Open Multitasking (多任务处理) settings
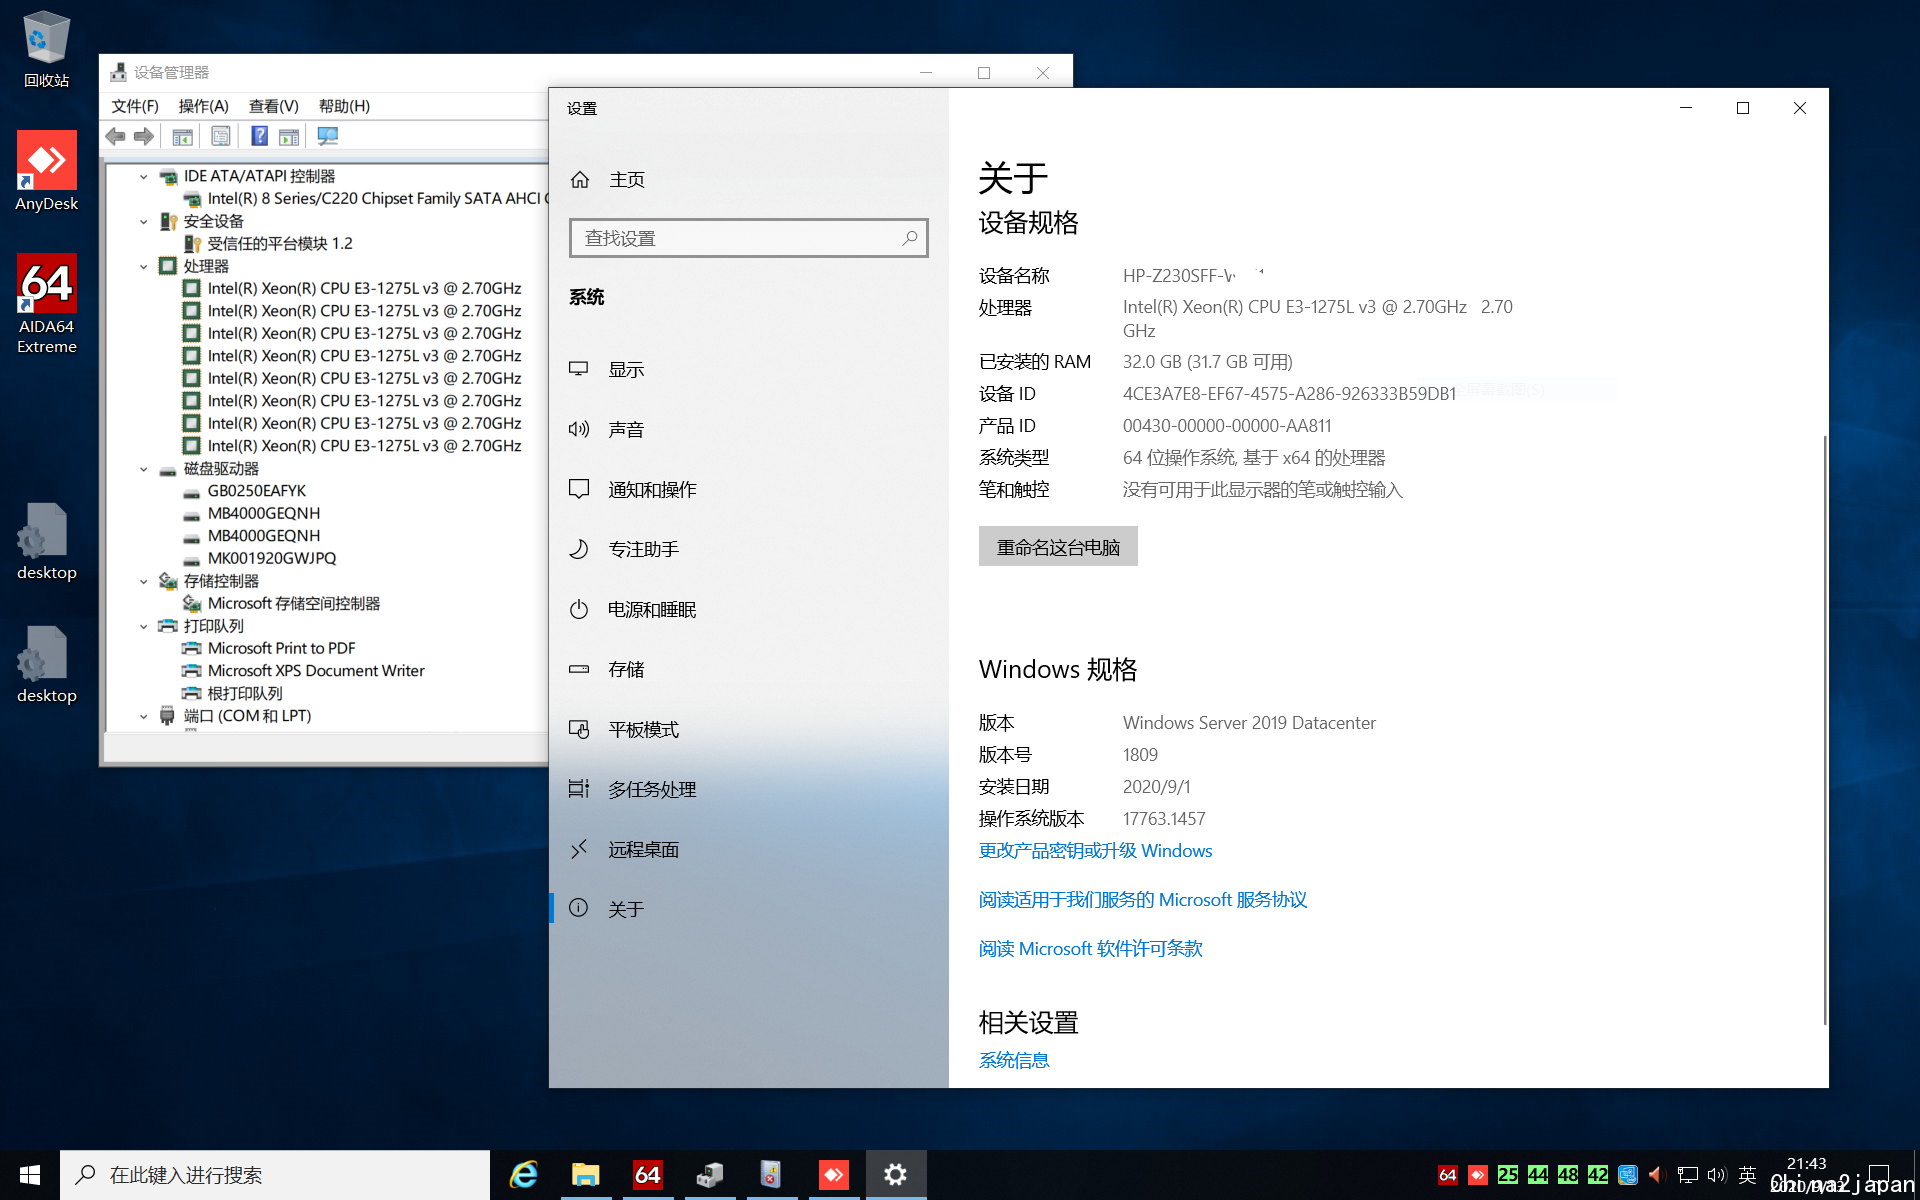Image resolution: width=1920 pixels, height=1200 pixels. (748, 790)
